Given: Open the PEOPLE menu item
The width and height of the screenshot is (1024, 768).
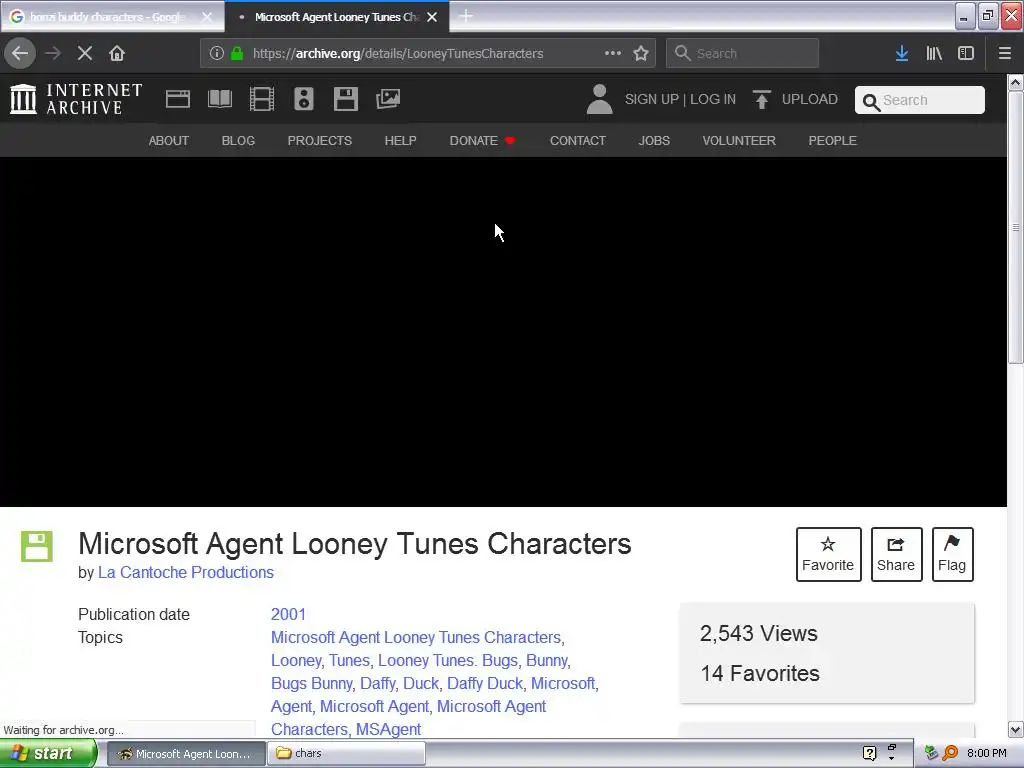Looking at the screenshot, I should pyautogui.click(x=833, y=140).
